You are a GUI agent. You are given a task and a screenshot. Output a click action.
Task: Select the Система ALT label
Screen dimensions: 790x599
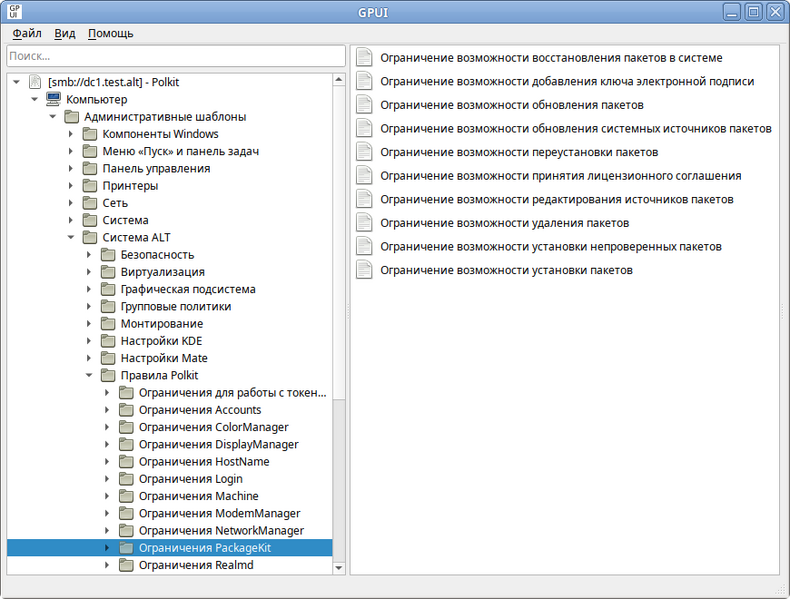point(137,237)
